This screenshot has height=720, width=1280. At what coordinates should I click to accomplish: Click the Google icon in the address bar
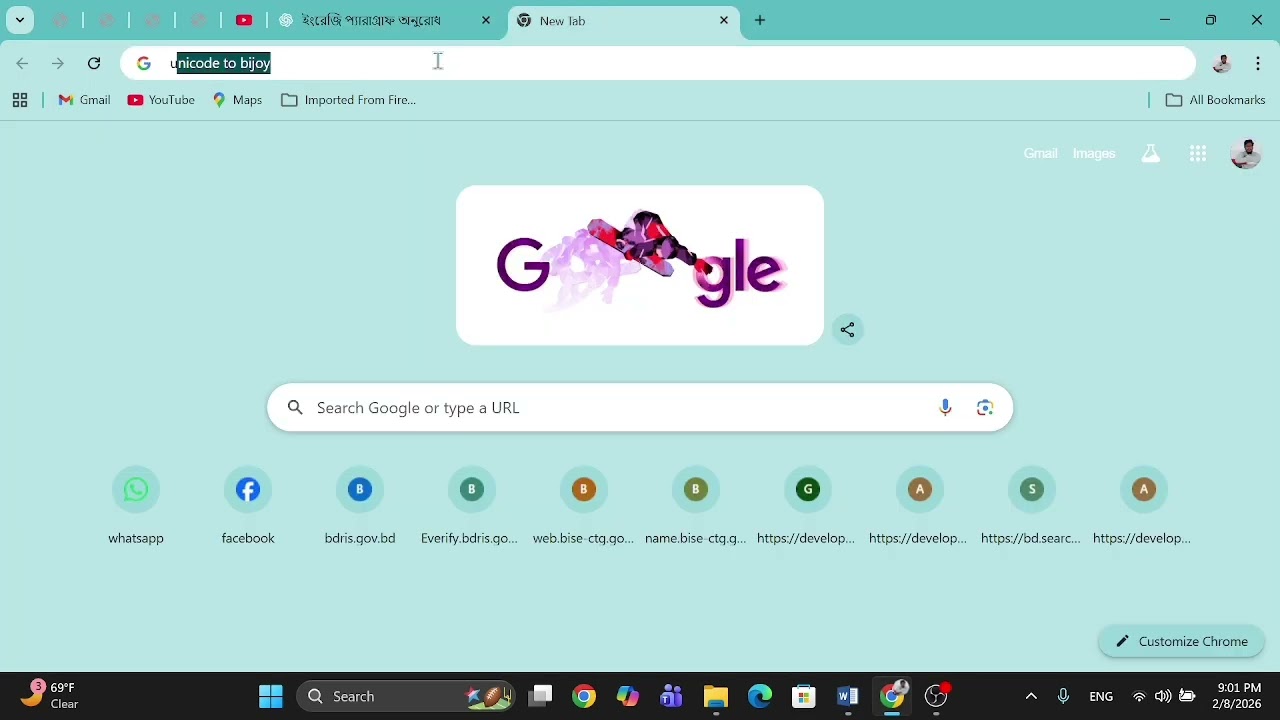tap(144, 64)
